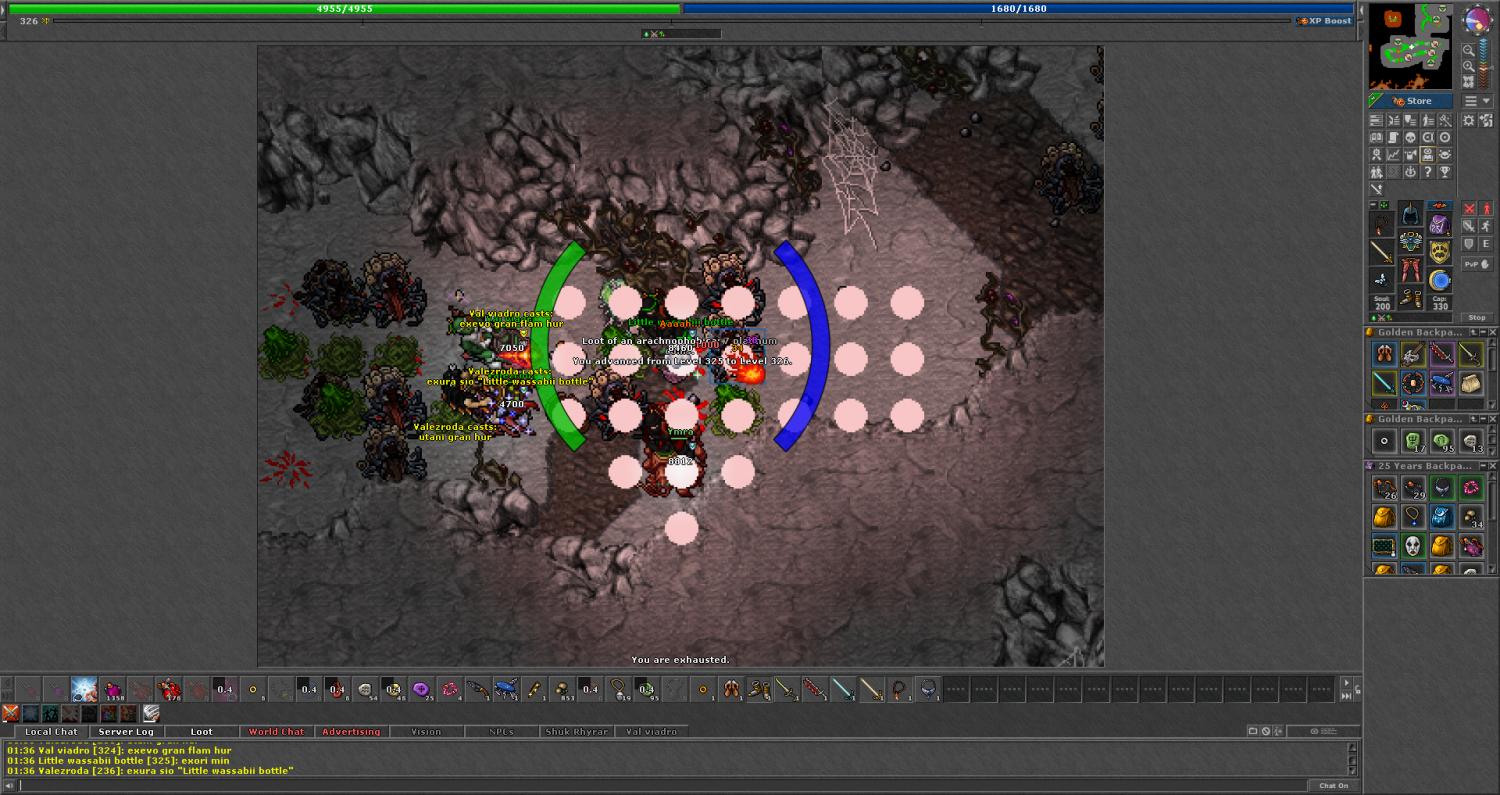Open the Vision chat tab

[426, 732]
